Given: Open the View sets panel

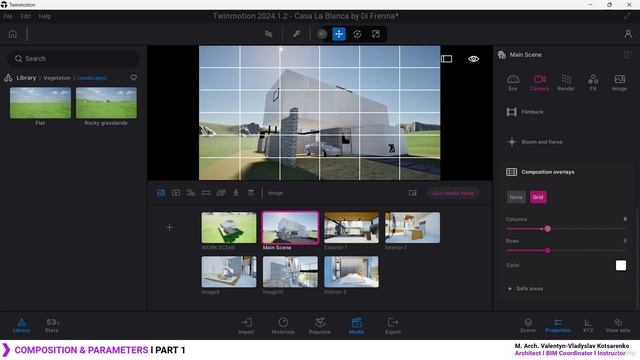Looking at the screenshot, I should pyautogui.click(x=618, y=326).
